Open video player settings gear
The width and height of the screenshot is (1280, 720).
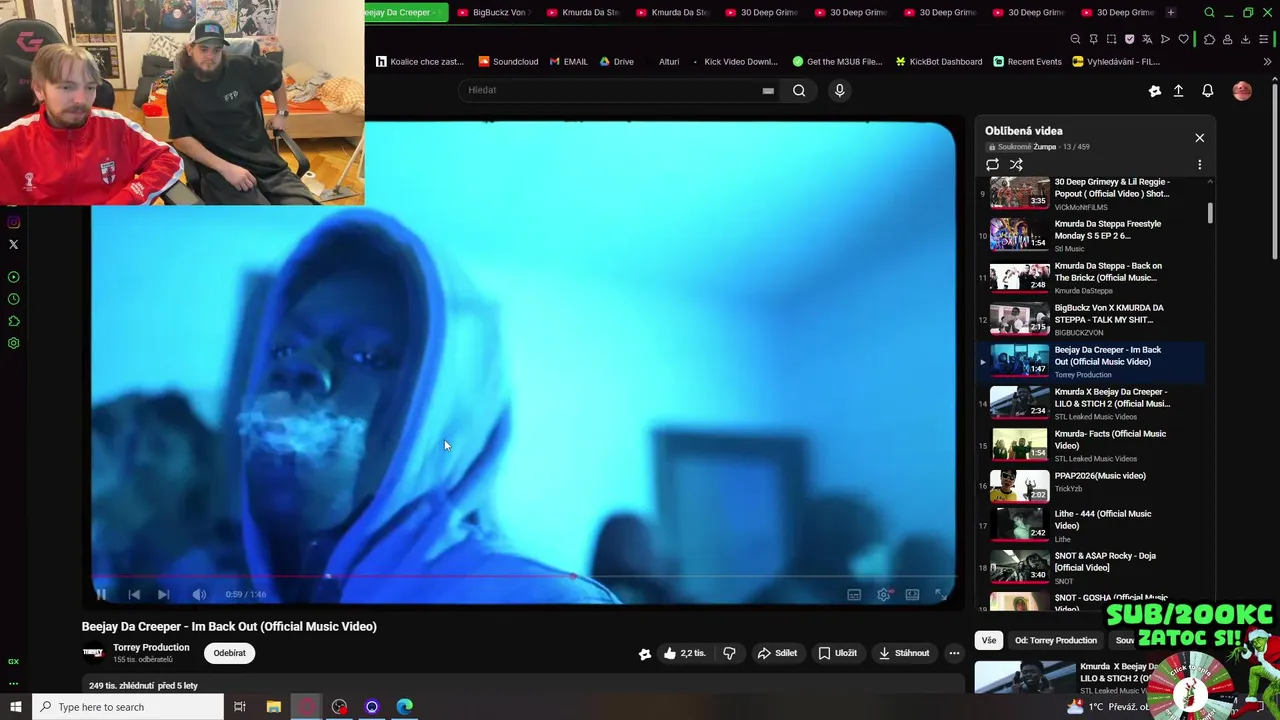pyautogui.click(x=884, y=594)
